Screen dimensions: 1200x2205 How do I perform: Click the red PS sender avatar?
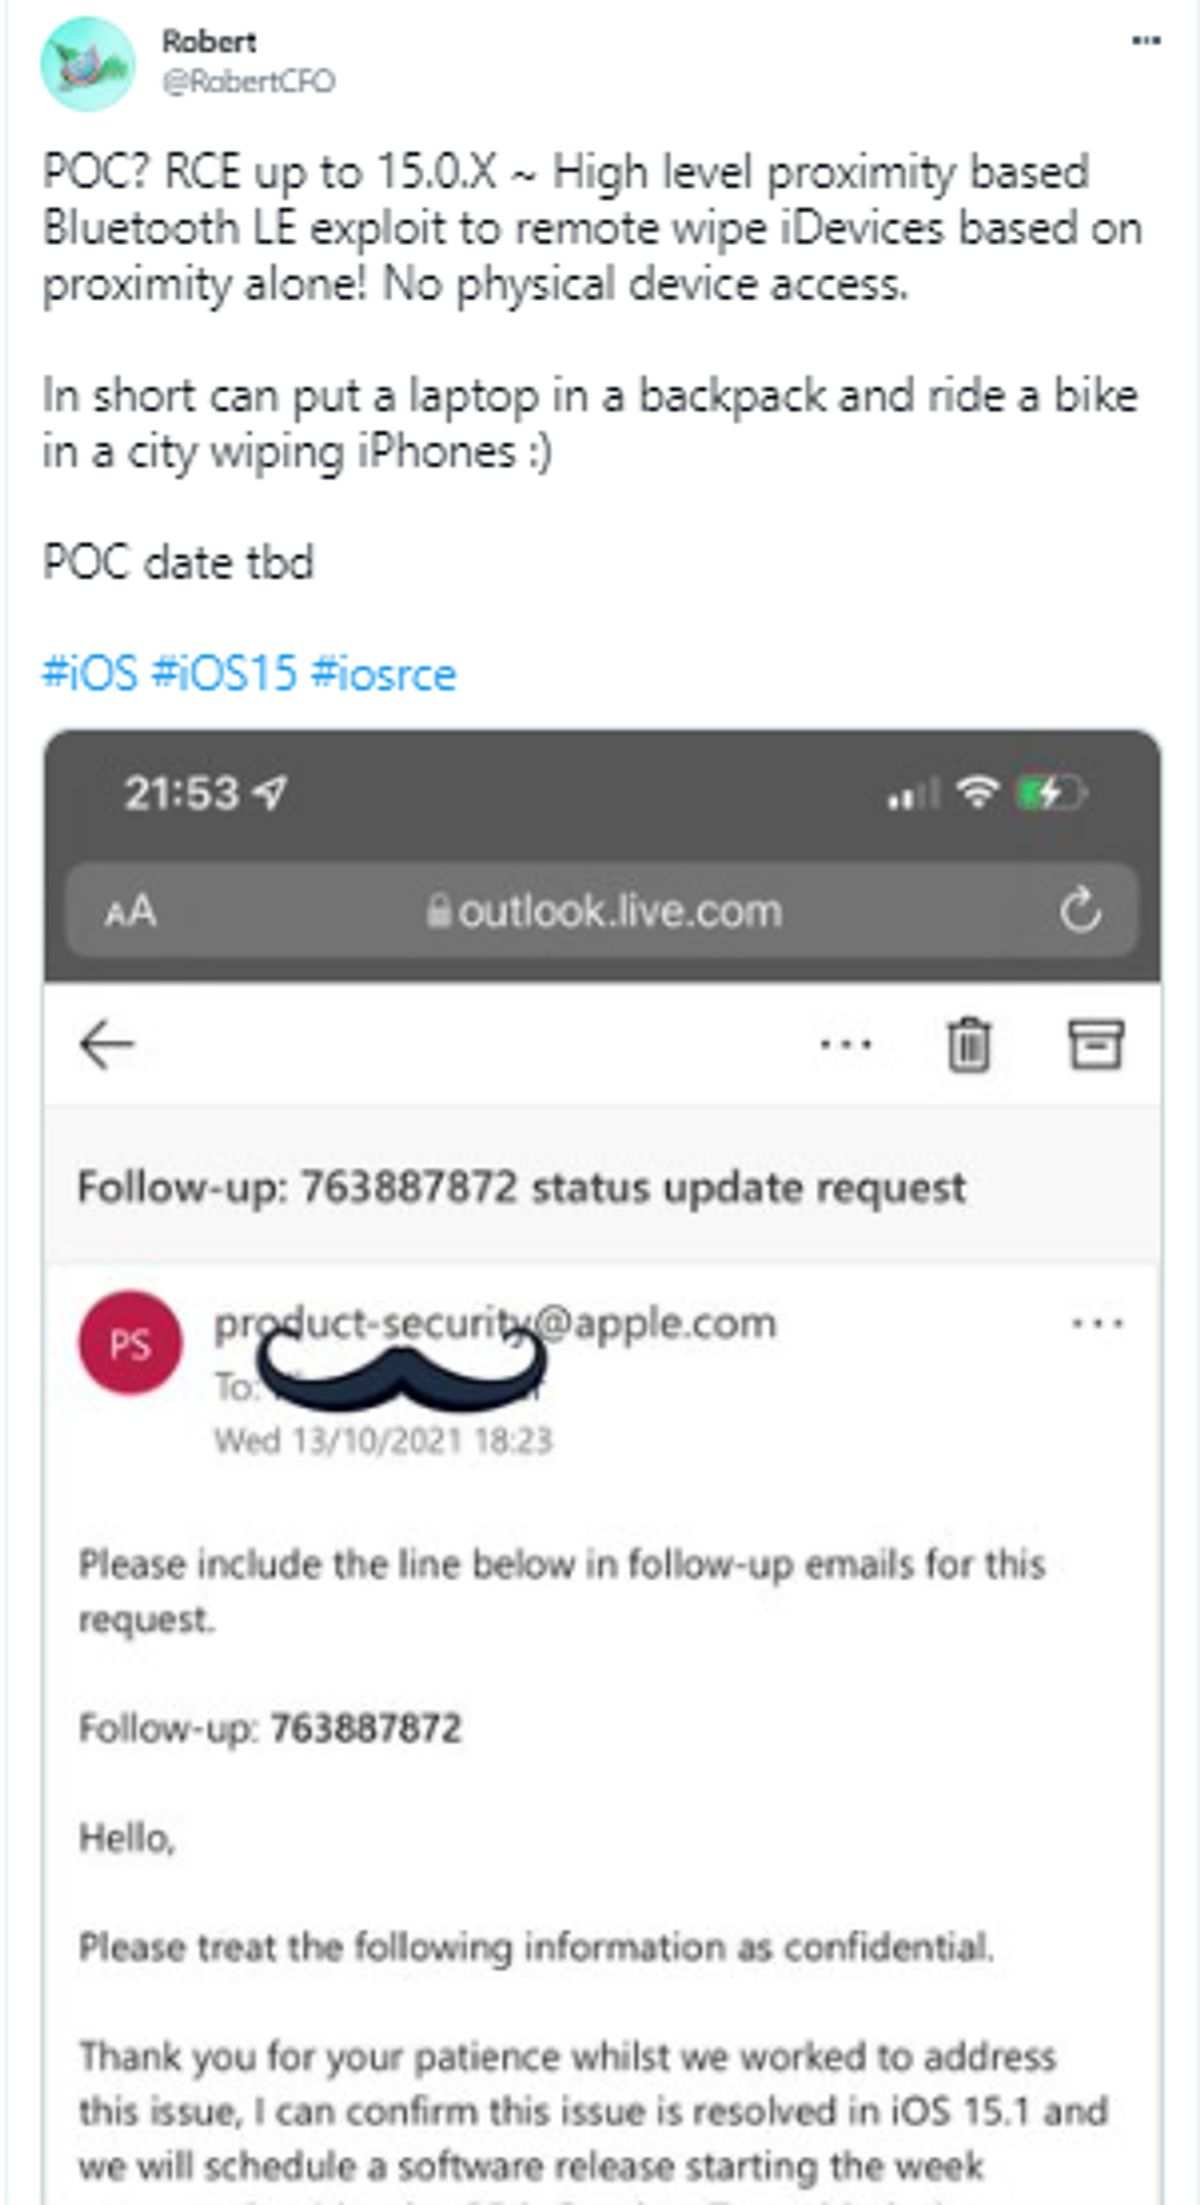tap(131, 1343)
